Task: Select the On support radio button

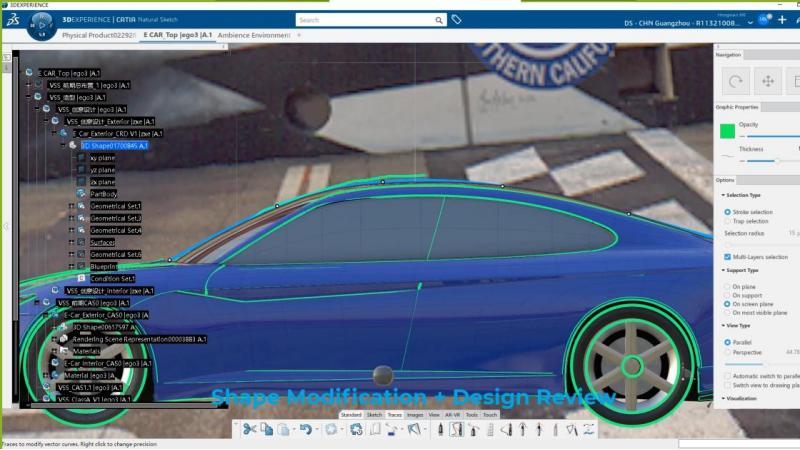Action: (x=727, y=295)
